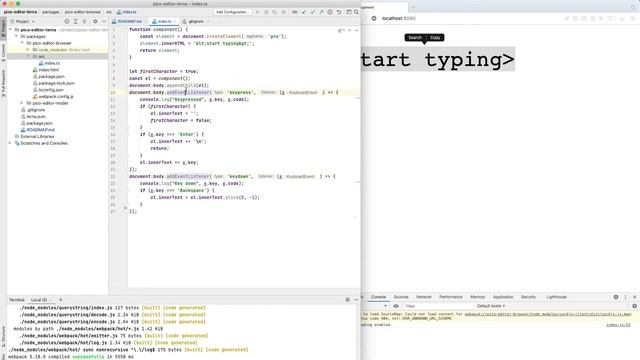Open the Add Configuration dropdown
Image resolution: width=640 pixels, height=360 pixels.
232,12
